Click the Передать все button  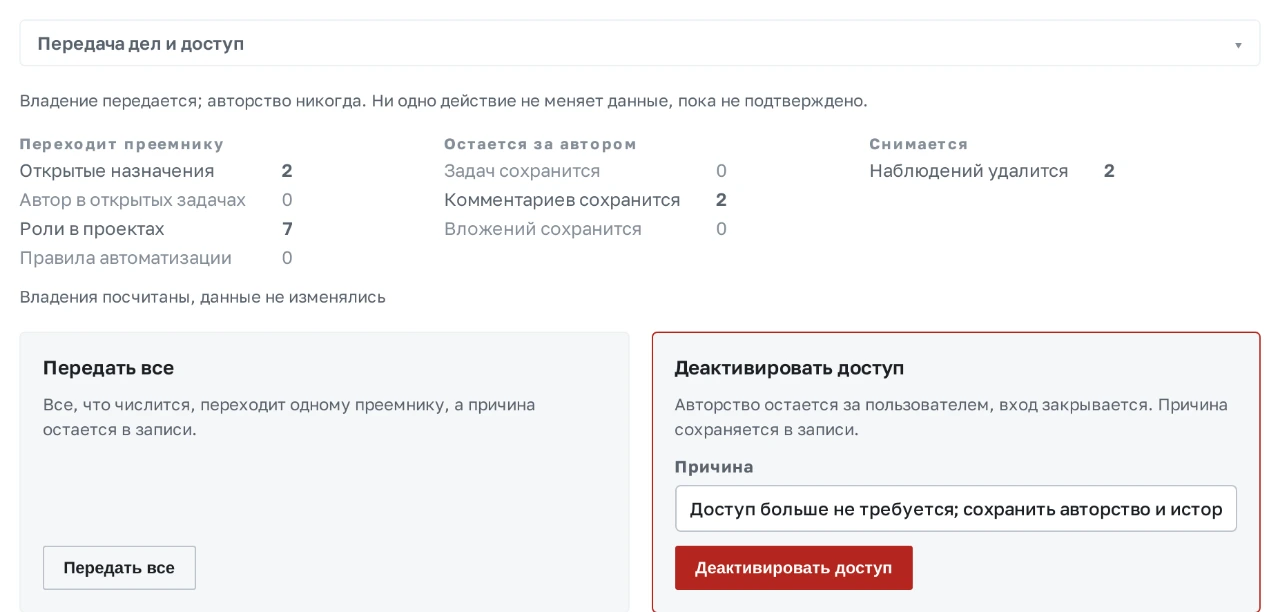coord(119,568)
